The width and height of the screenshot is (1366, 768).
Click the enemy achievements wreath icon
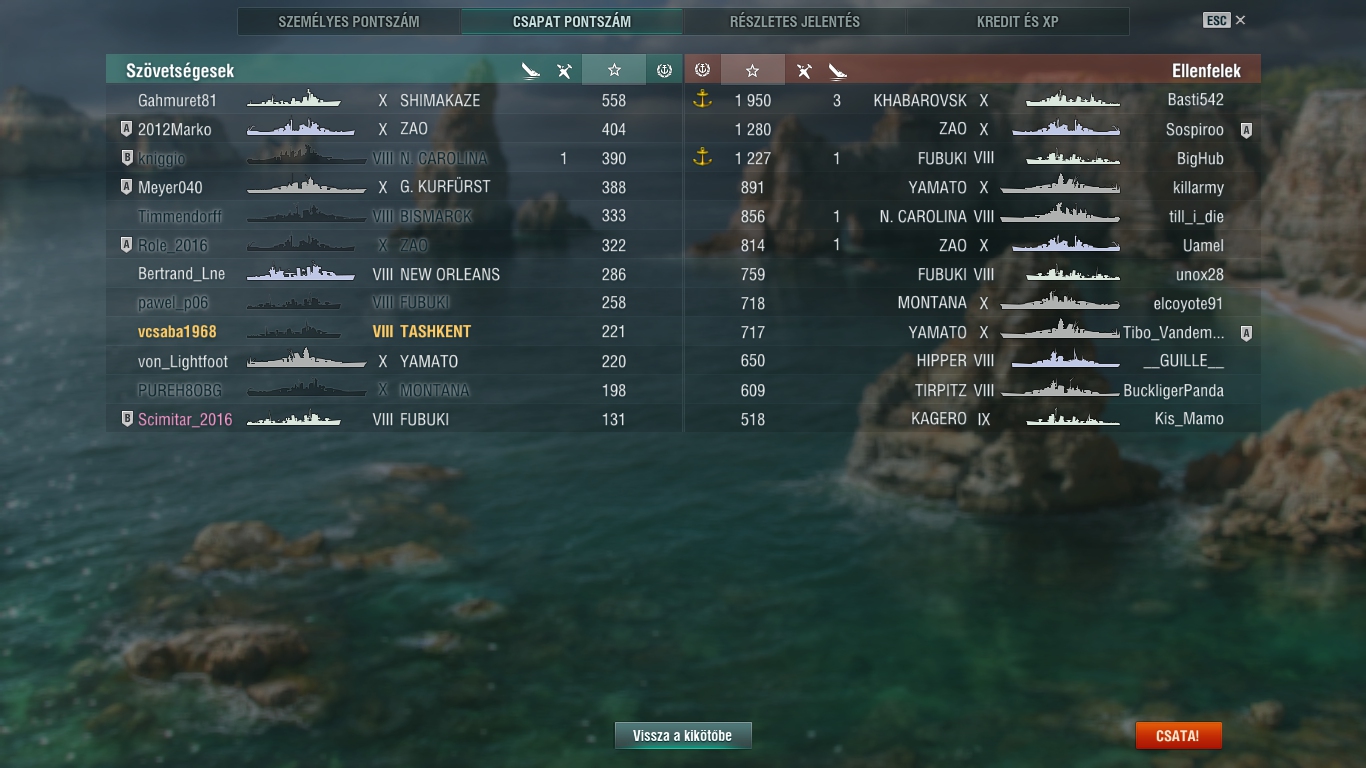pos(702,70)
